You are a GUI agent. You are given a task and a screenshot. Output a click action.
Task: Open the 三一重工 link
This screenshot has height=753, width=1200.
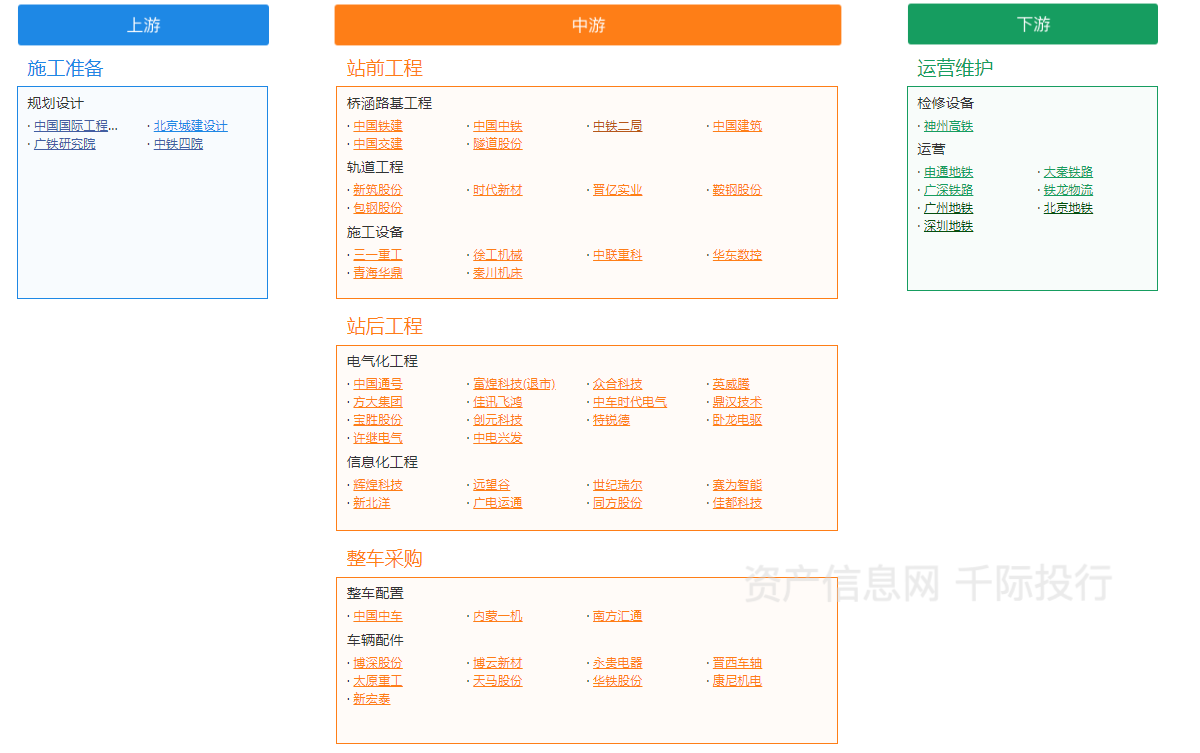click(378, 255)
